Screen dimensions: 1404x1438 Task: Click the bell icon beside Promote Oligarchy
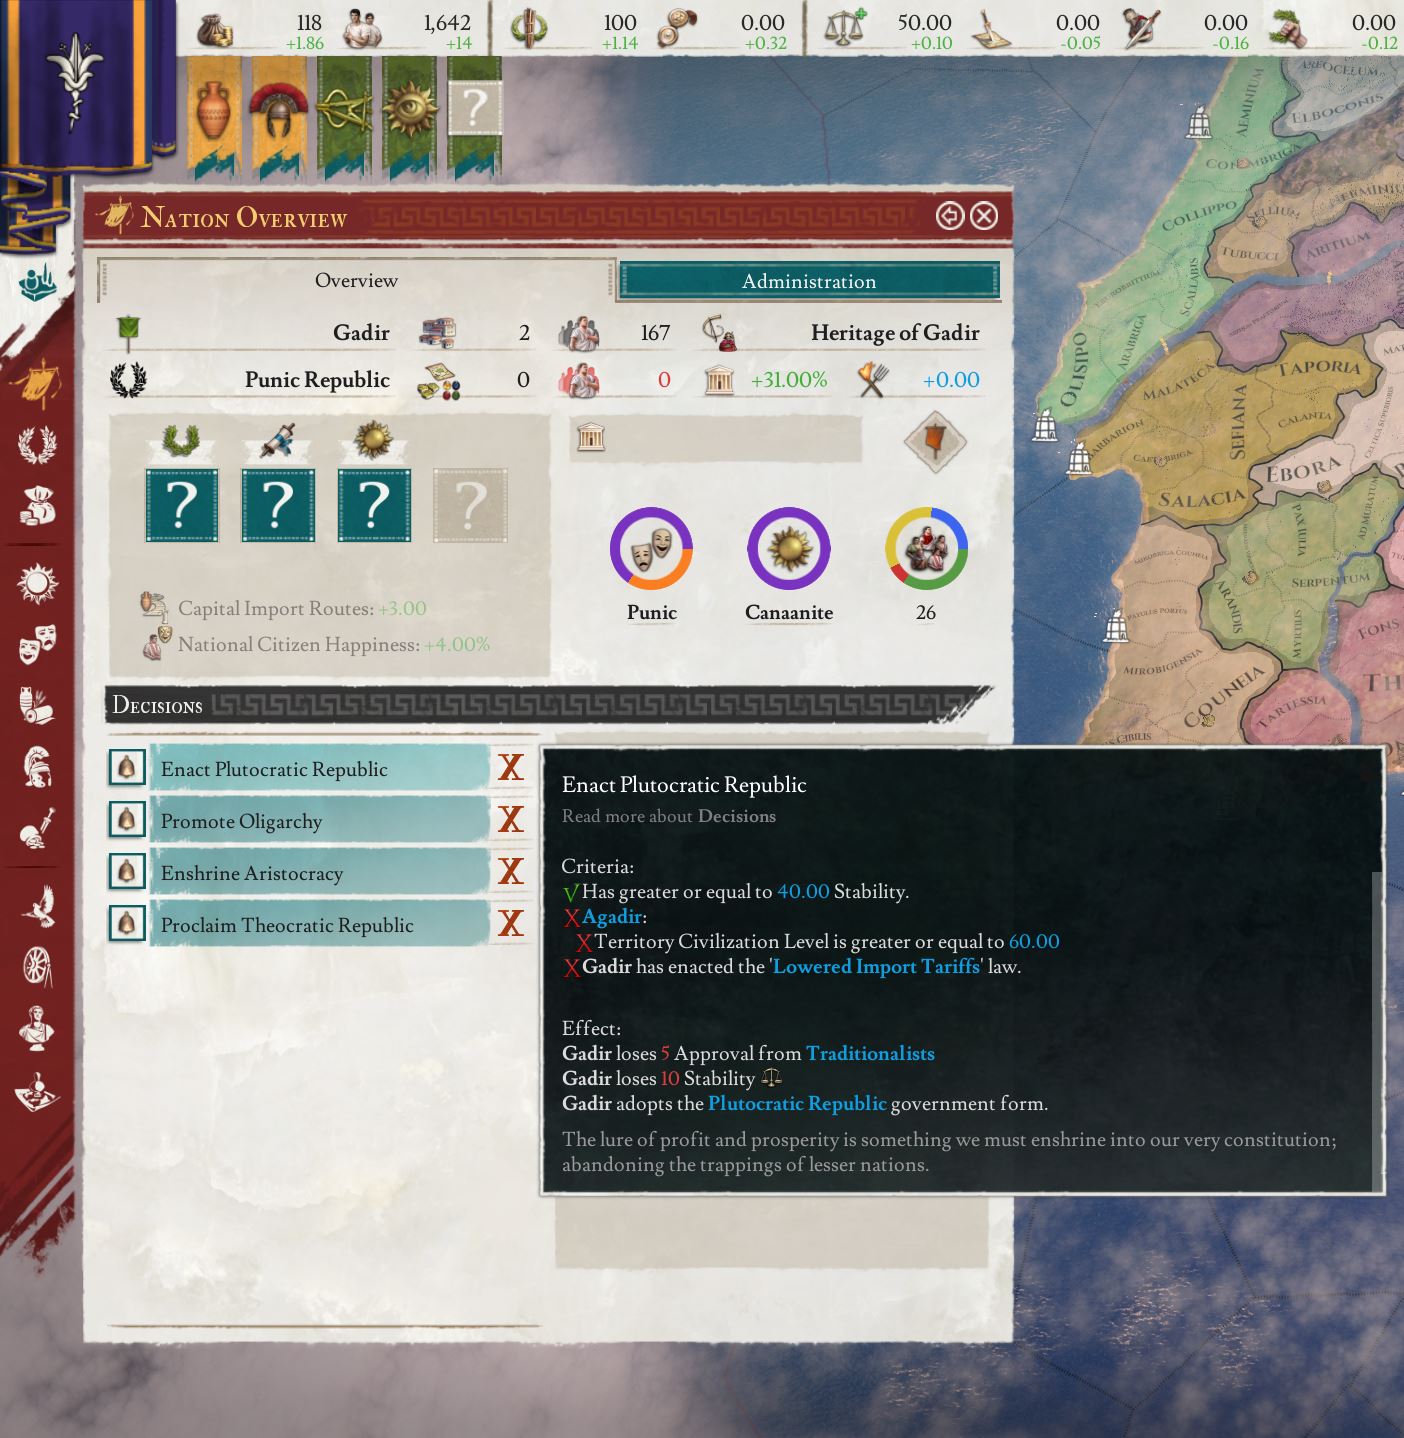tap(126, 820)
